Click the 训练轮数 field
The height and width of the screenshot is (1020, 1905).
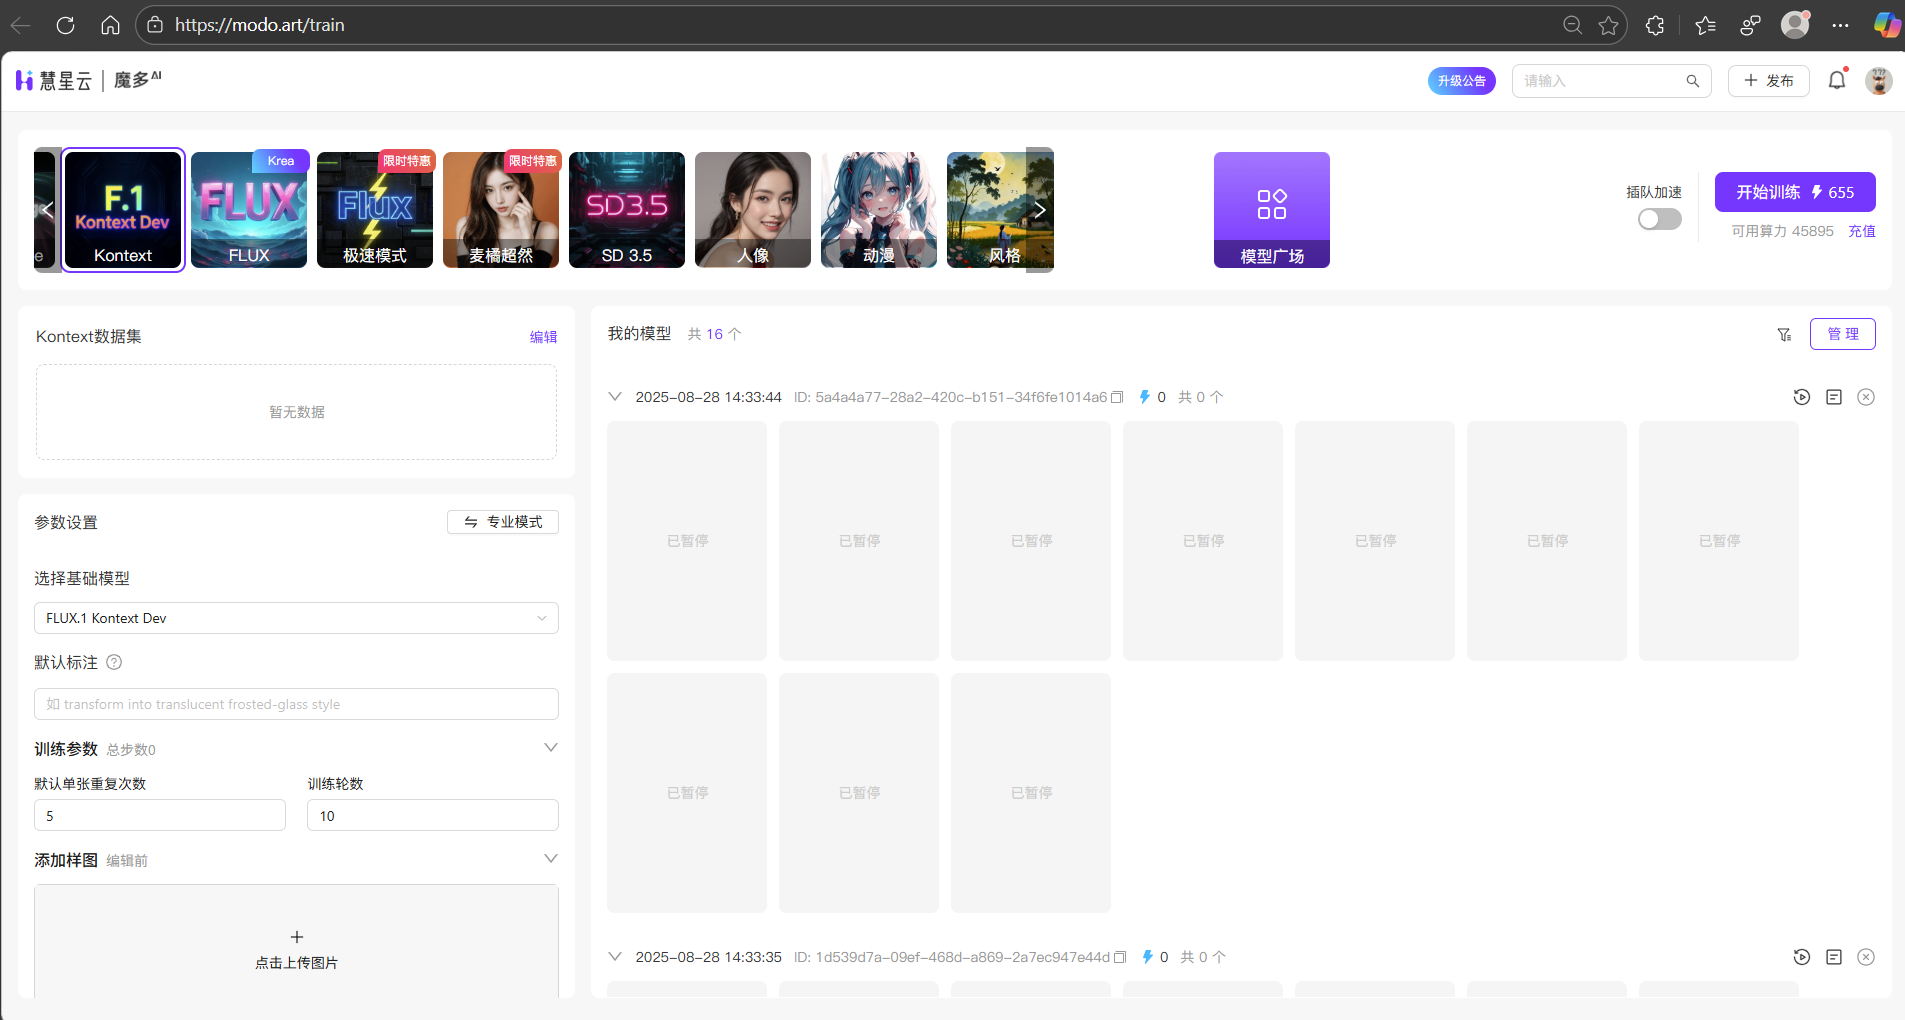tap(433, 816)
